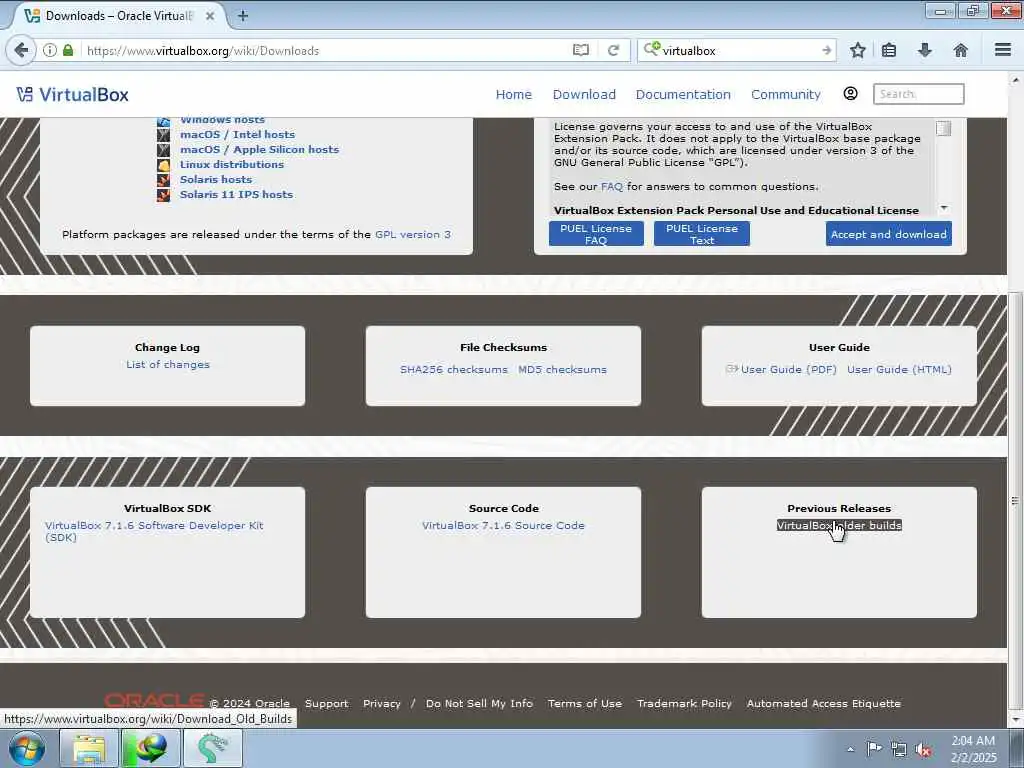Click the PUEL License FAQ button
The width and height of the screenshot is (1024, 768).
click(596, 234)
